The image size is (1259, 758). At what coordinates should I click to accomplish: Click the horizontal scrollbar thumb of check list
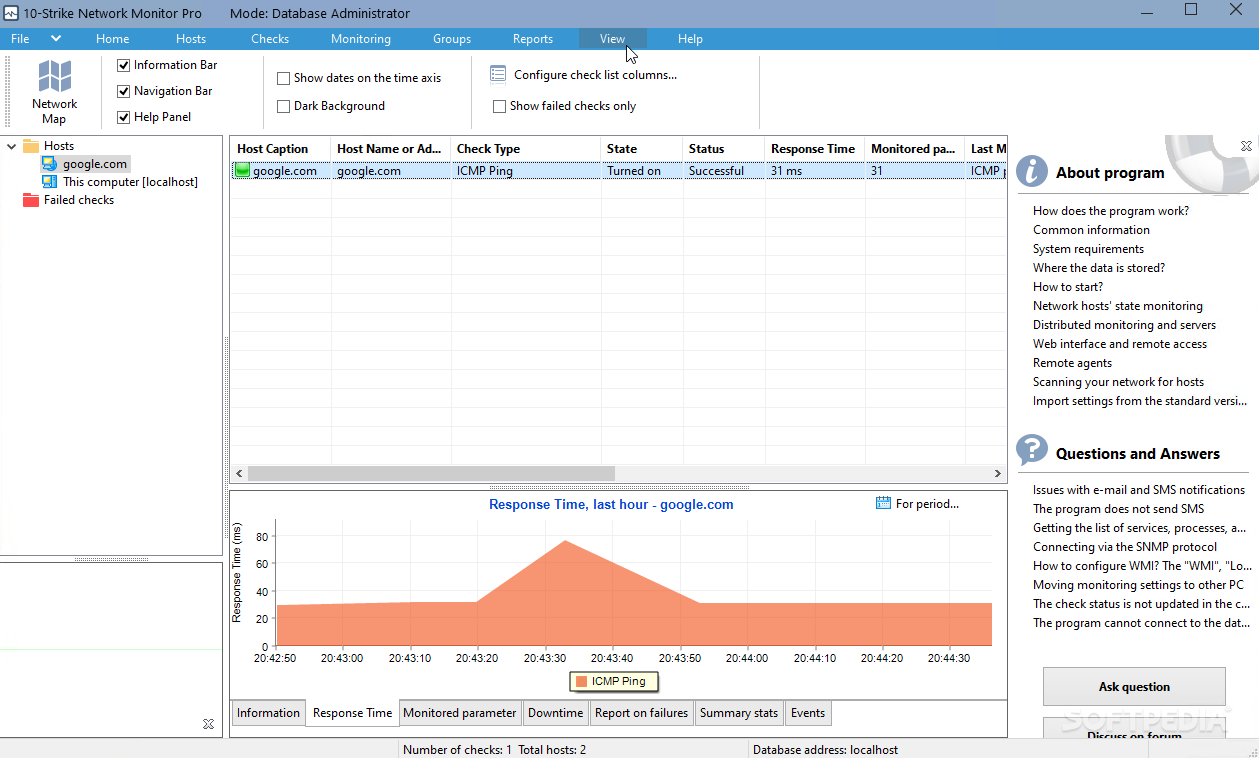tap(431, 473)
